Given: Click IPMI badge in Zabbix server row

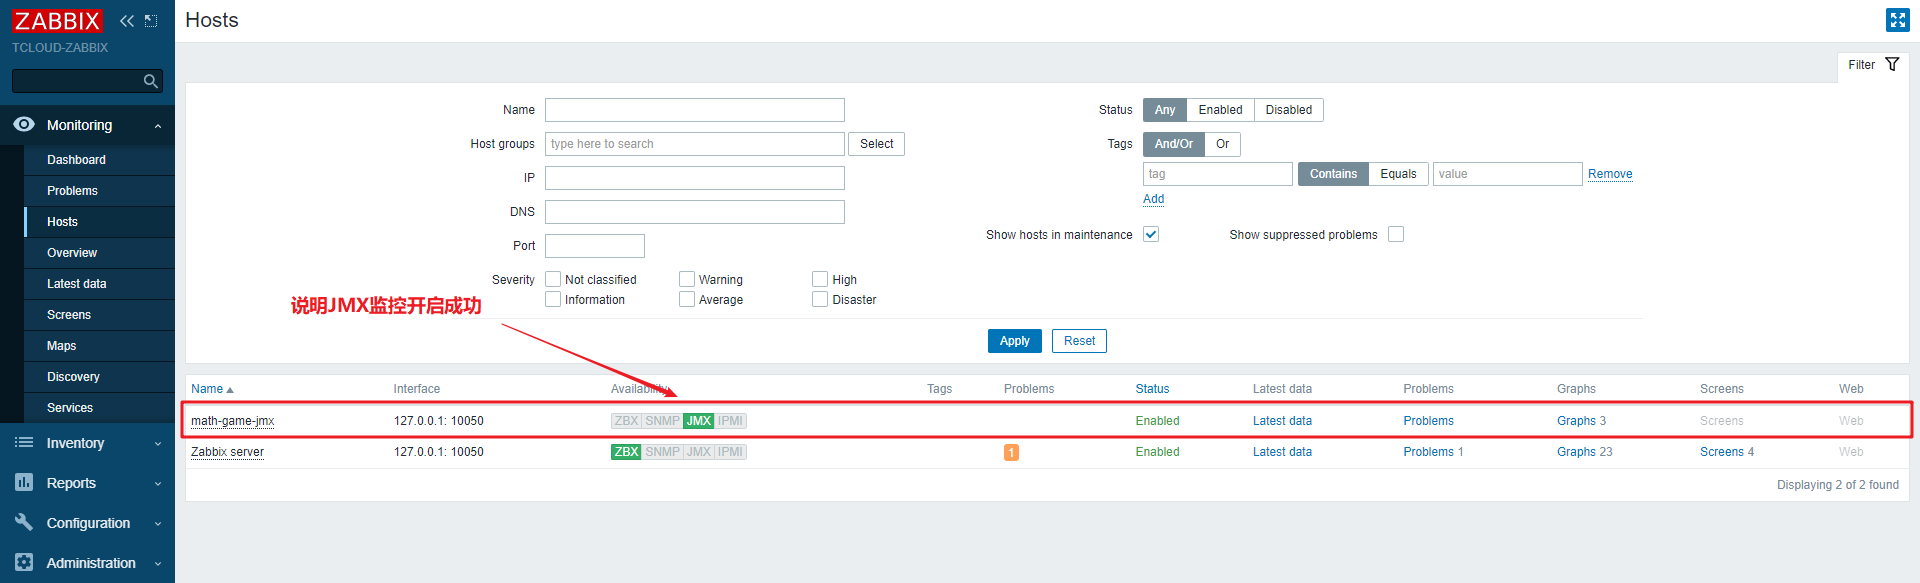Looking at the screenshot, I should (x=731, y=452).
